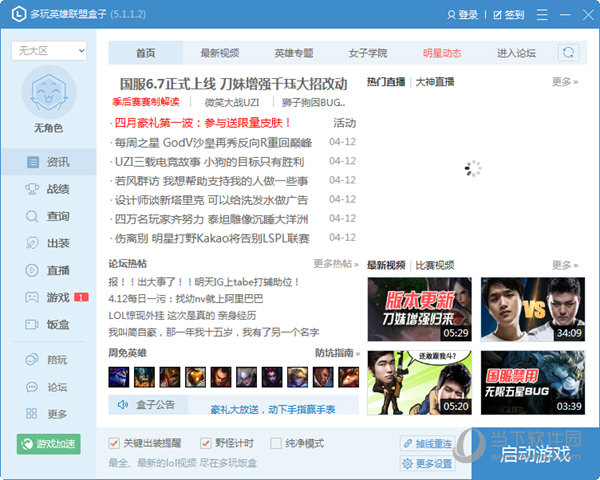Click the 掉线重连 button
Viewport: 600px width, 480px height.
428,444
